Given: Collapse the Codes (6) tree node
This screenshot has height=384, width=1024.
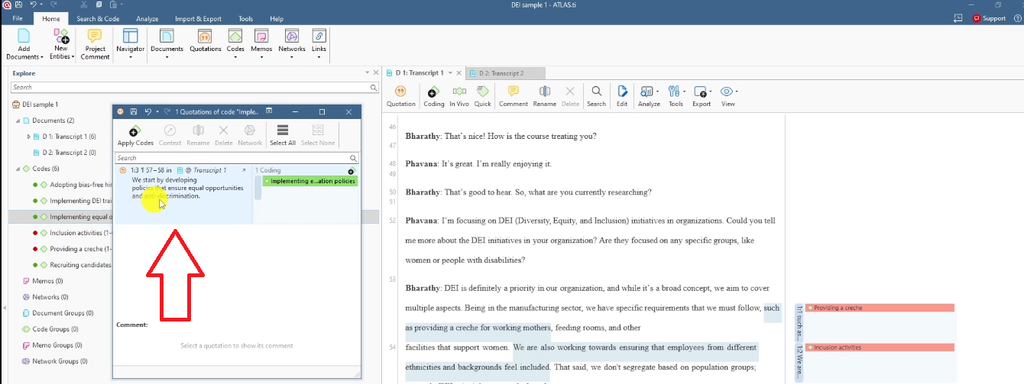Looking at the screenshot, I should click(x=18, y=168).
